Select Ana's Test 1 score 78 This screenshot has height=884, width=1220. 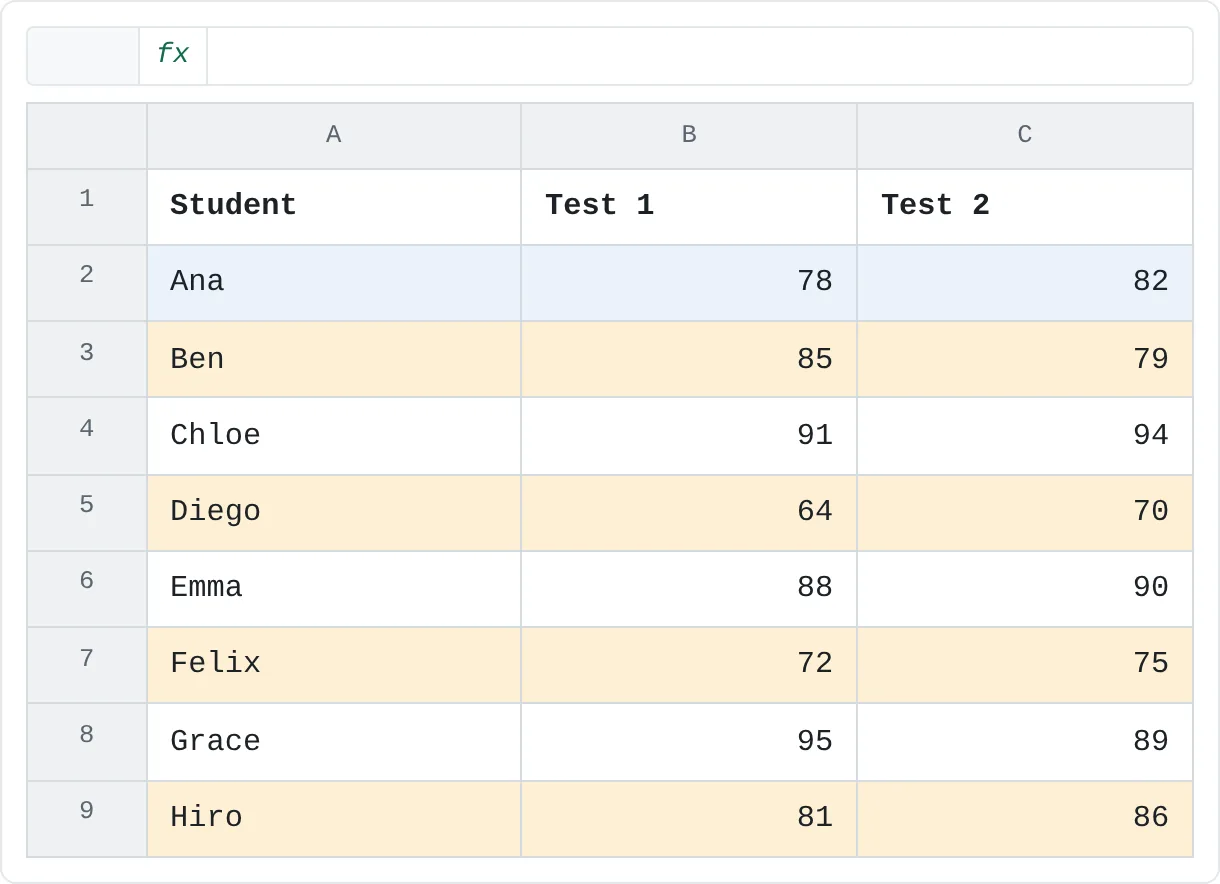(x=689, y=283)
